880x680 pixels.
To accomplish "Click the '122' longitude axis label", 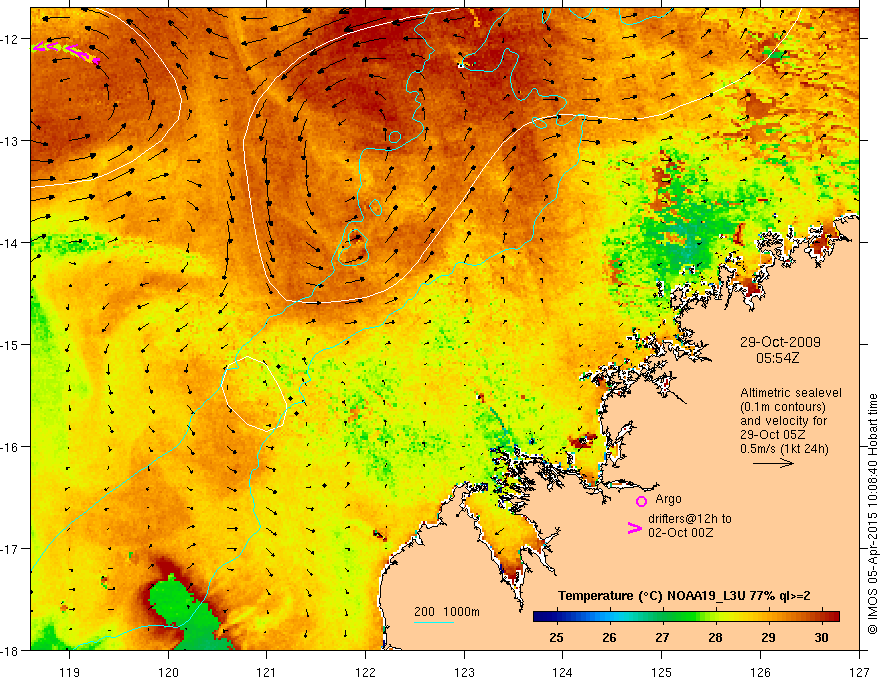I will click(365, 672).
